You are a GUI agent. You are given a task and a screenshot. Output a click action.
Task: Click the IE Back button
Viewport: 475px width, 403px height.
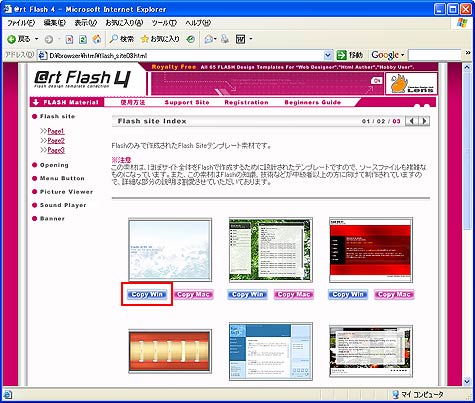point(19,39)
